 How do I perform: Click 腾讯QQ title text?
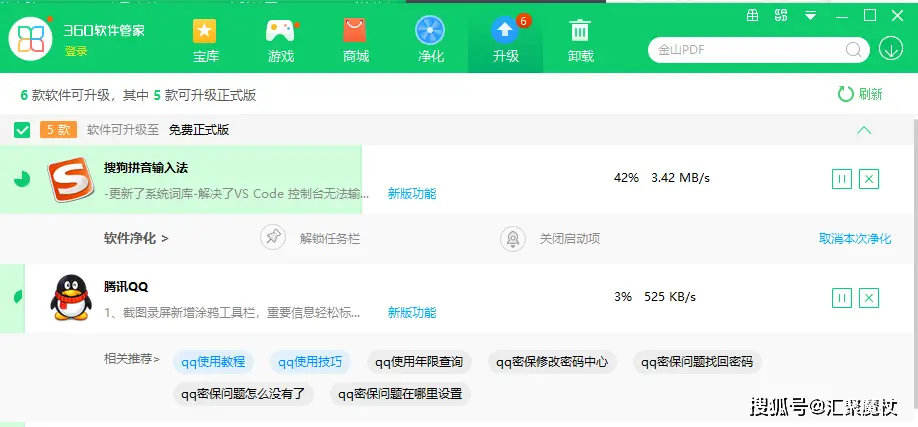[126, 286]
